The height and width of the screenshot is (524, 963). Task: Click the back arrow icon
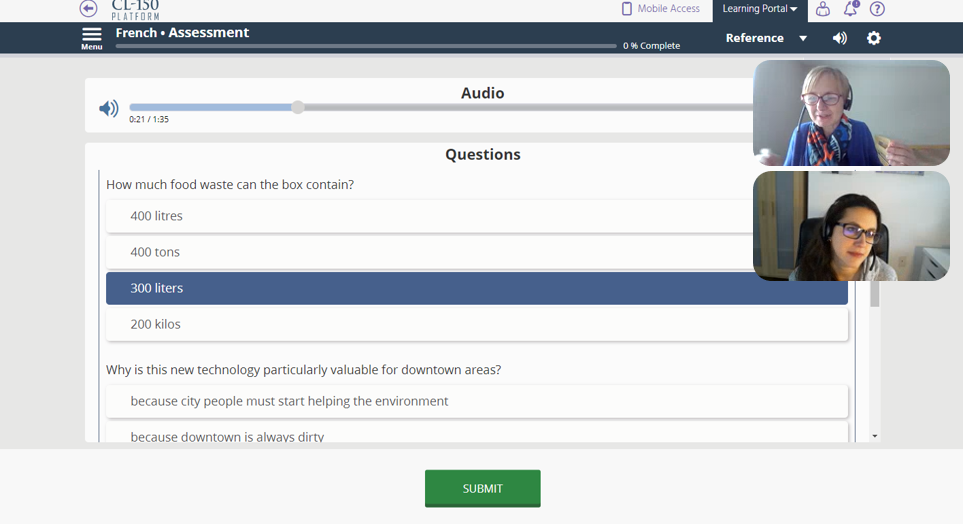(89, 9)
